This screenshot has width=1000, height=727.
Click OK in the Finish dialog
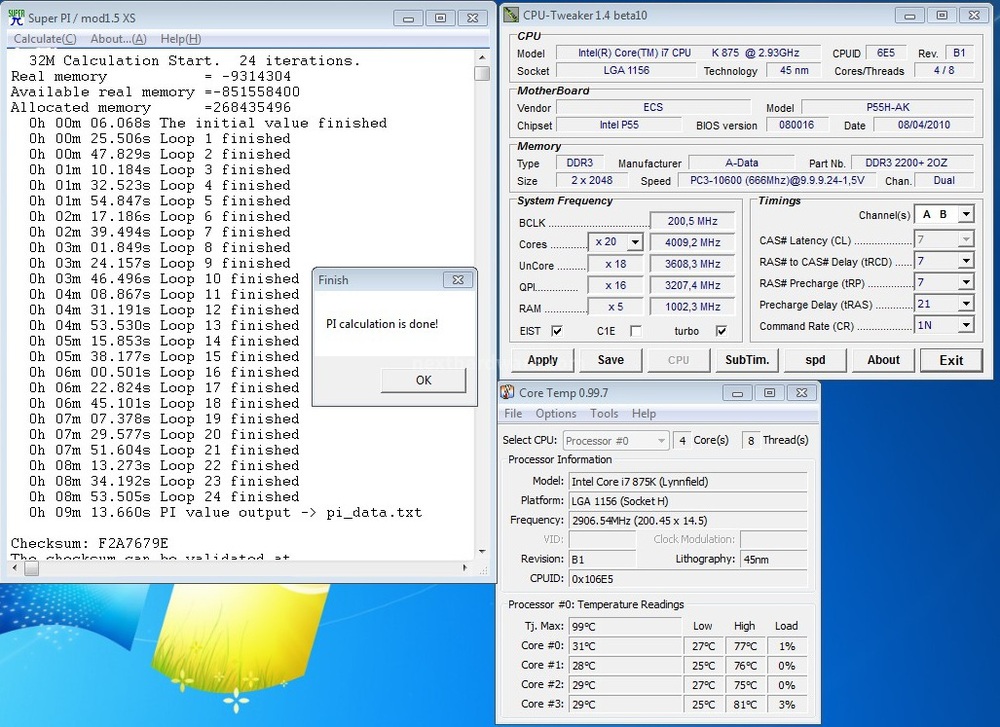point(423,380)
